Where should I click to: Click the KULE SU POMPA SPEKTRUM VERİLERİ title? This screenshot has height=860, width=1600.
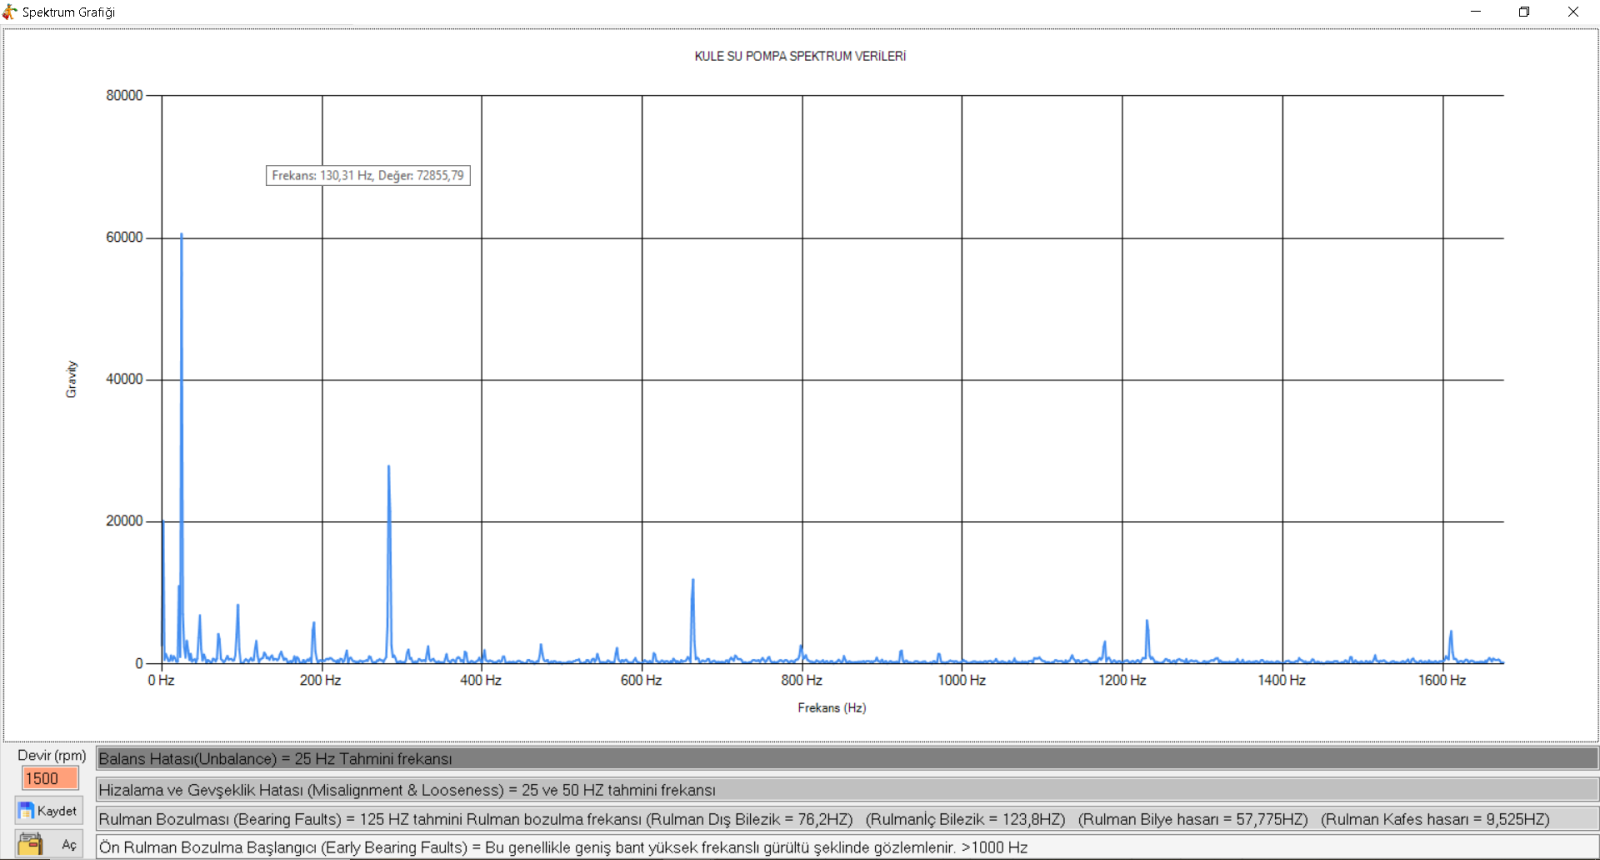pos(800,56)
